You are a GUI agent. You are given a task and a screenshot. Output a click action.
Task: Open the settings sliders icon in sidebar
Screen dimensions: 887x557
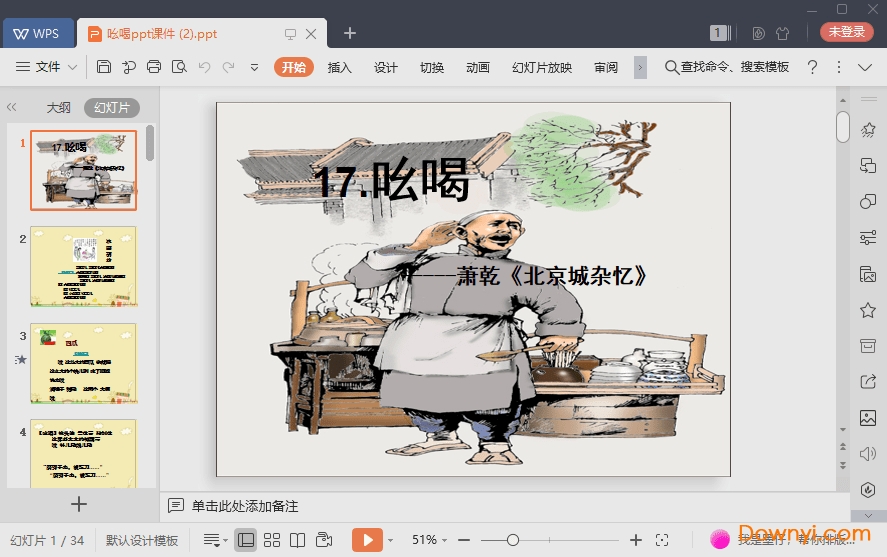(x=868, y=238)
